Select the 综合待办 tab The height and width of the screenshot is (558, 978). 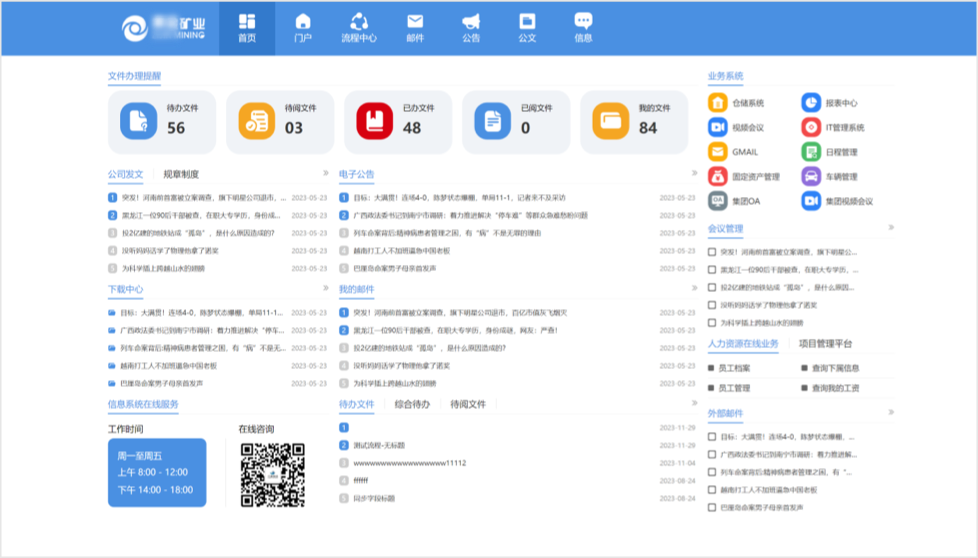pos(412,404)
